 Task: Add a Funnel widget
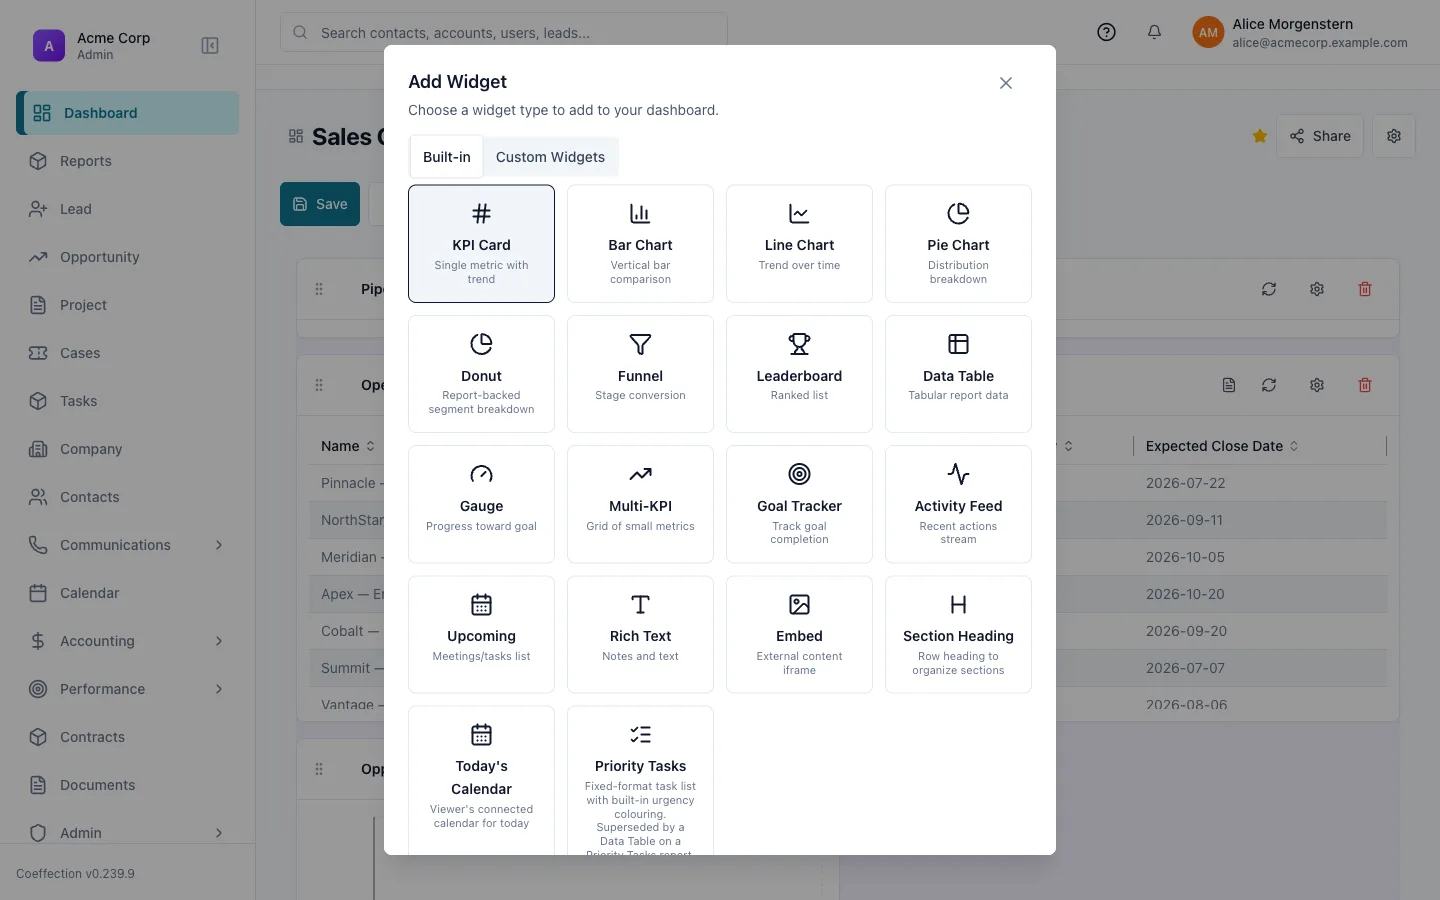point(640,374)
